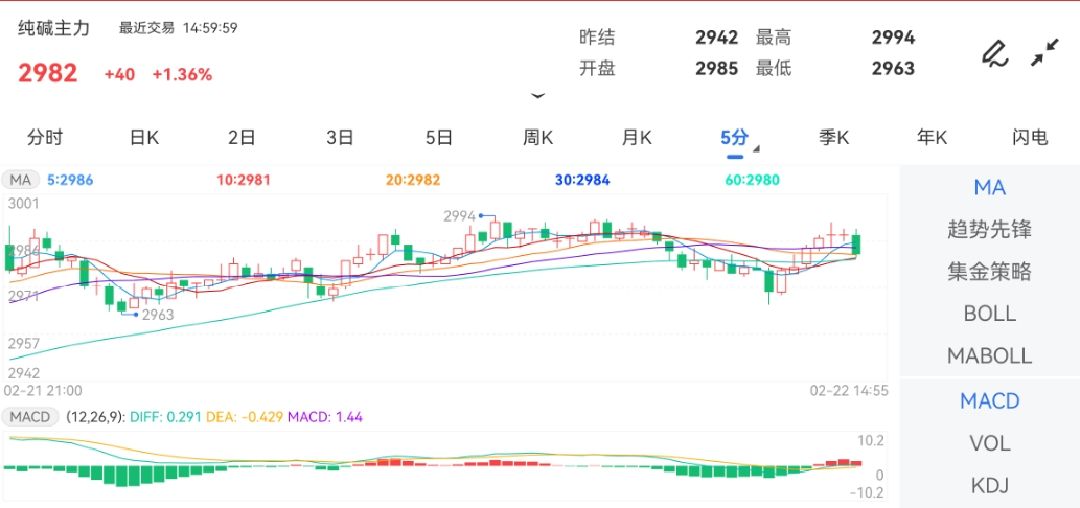Image resolution: width=1080 pixels, height=508 pixels.
Task: Select KDJ sub-indicator
Action: point(990,486)
